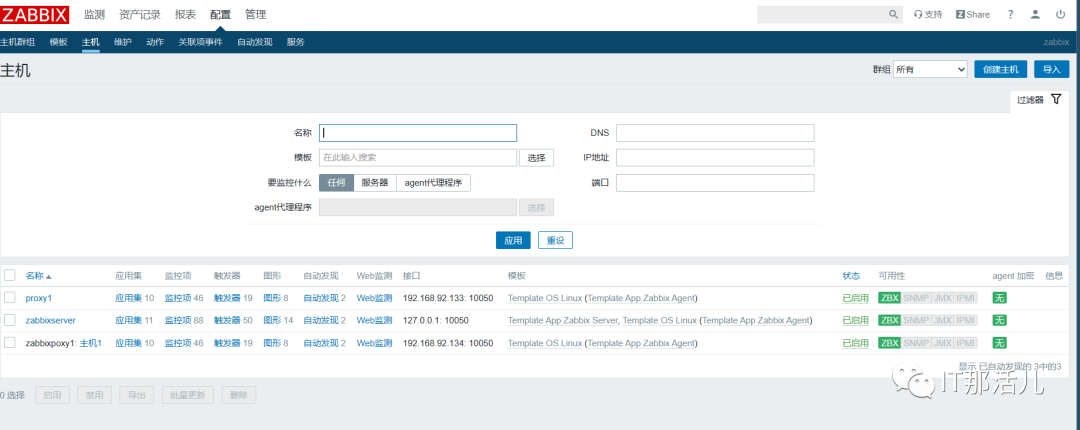Click JMX badge in zabbixserver row
The image size is (1080, 430).
(x=942, y=320)
